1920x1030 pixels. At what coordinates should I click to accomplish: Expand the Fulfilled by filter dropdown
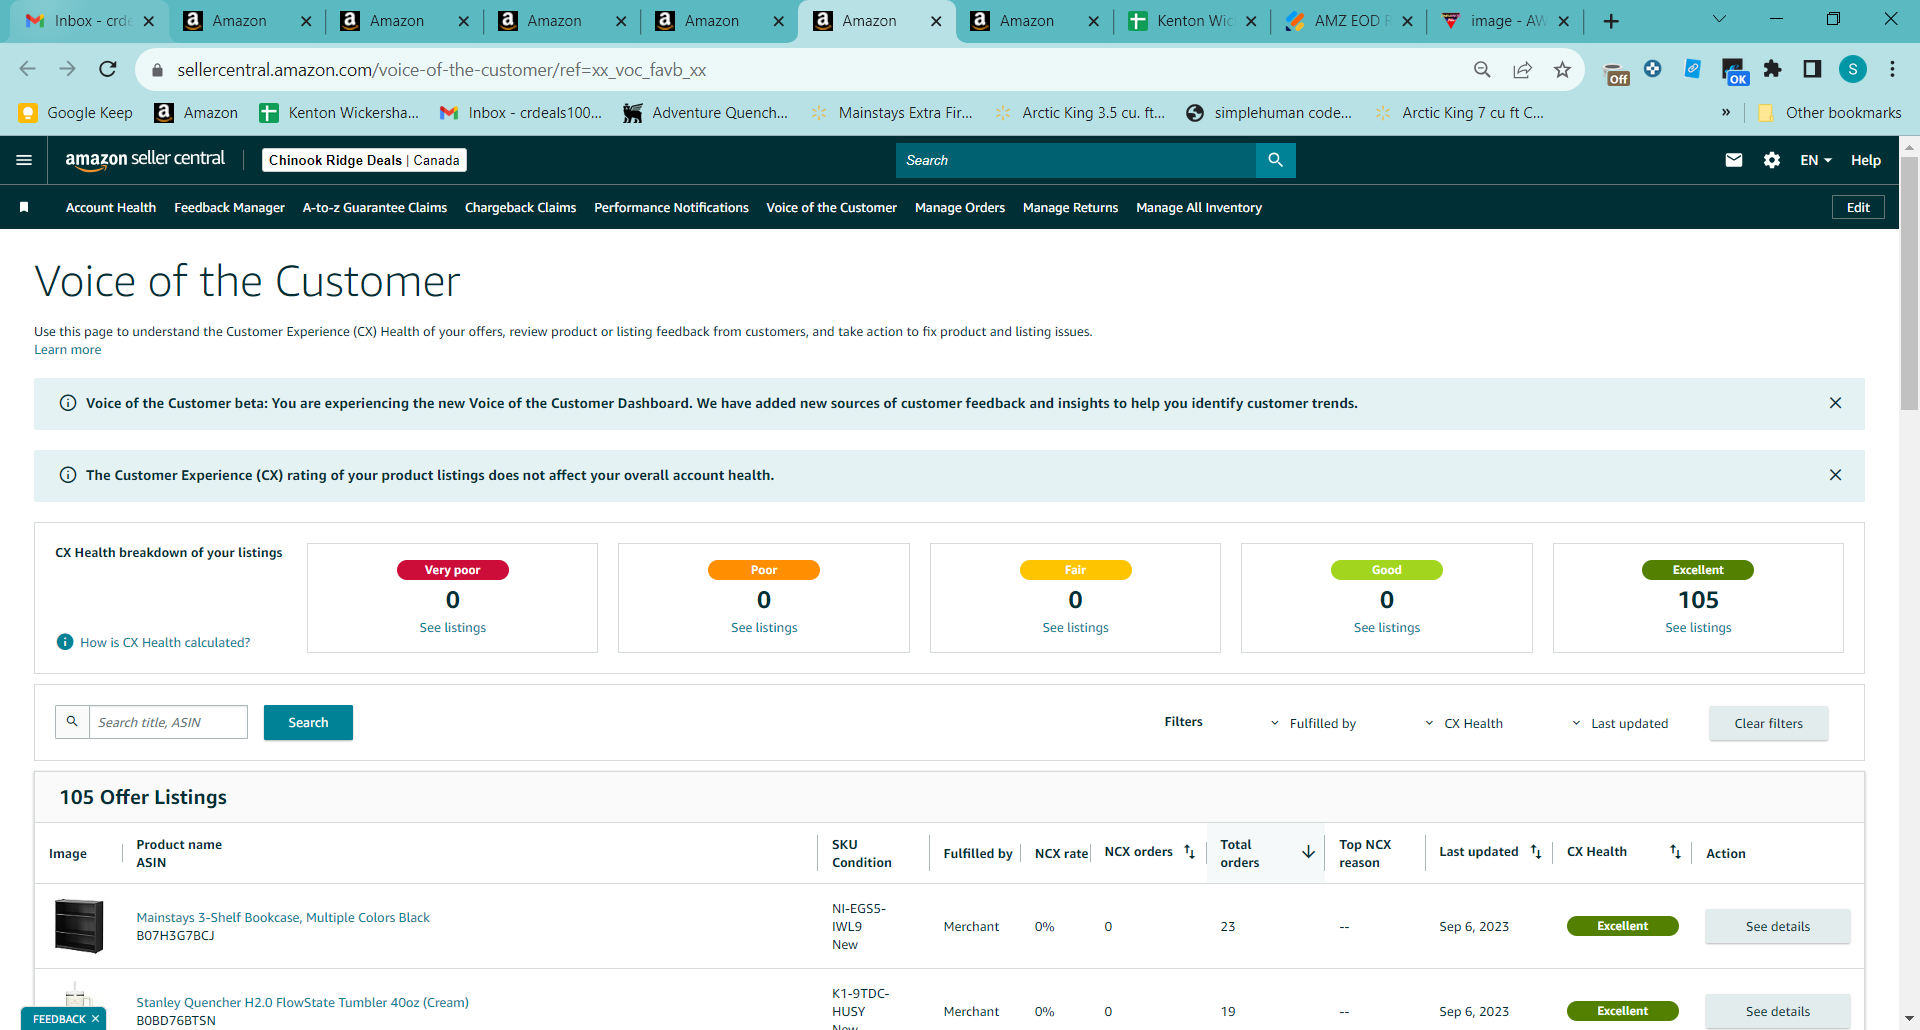pos(1313,723)
